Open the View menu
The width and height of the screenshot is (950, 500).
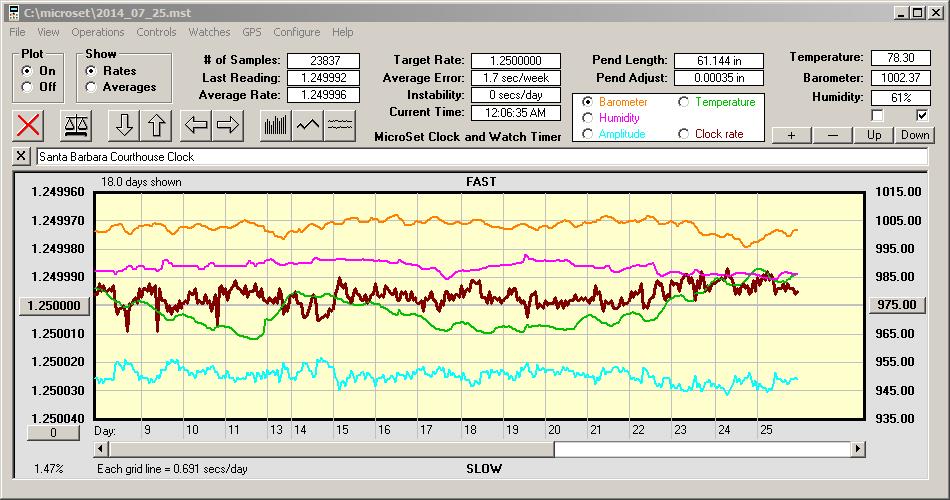point(48,32)
